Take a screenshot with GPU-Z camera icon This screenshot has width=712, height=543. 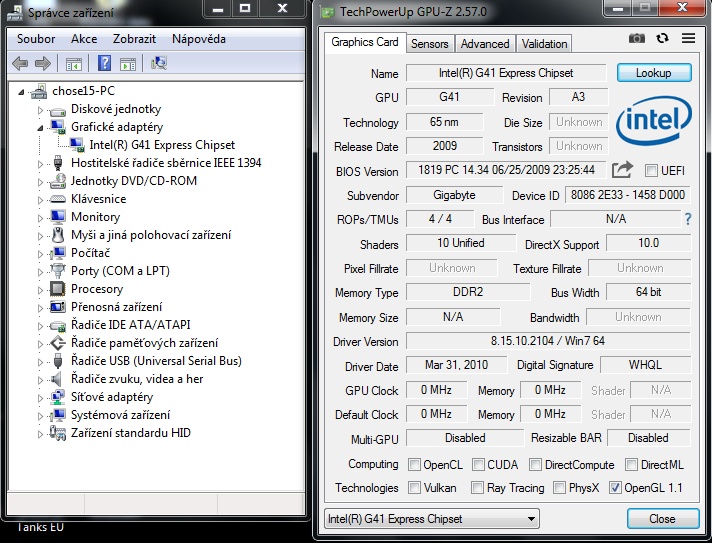(637, 39)
